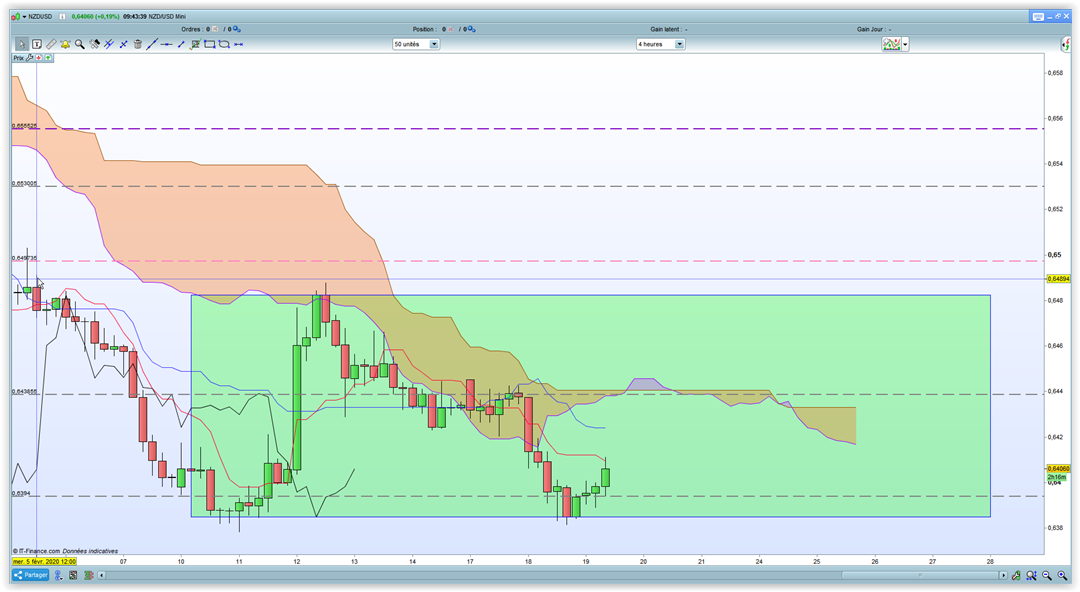Select the double-arrow horizontal measure tool
The height and width of the screenshot is (592, 1080).
click(x=238, y=44)
